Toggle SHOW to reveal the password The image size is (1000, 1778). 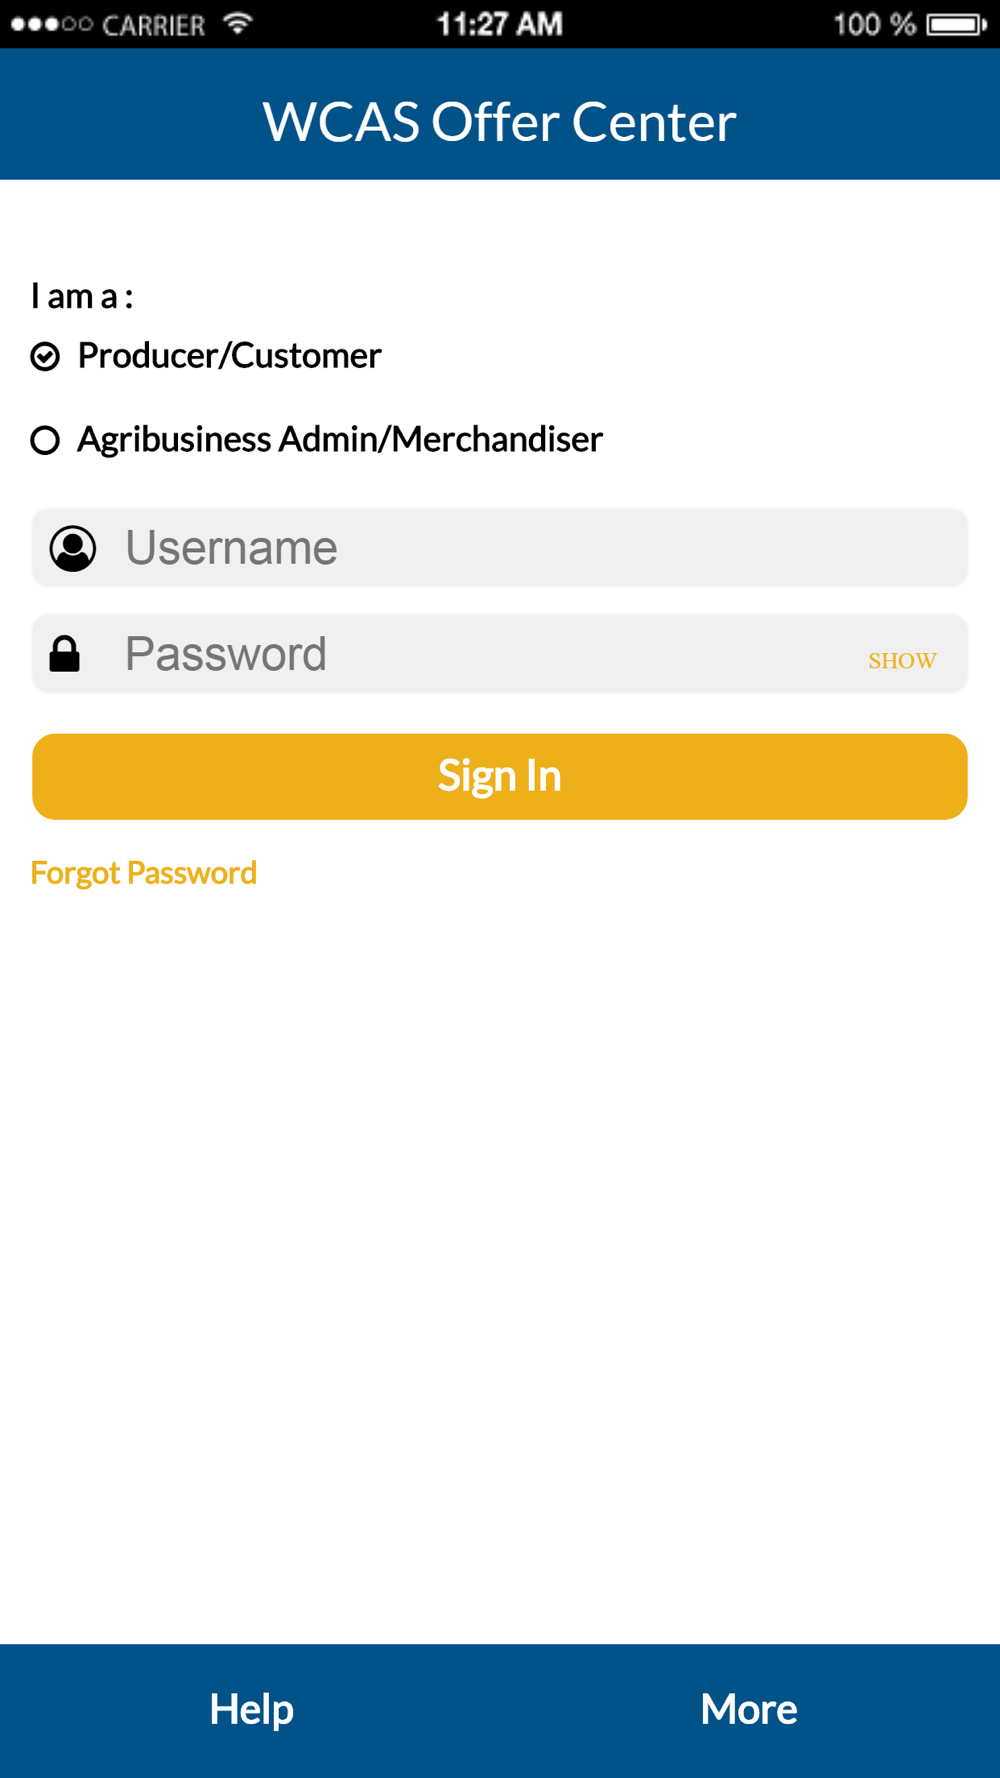[x=902, y=661]
